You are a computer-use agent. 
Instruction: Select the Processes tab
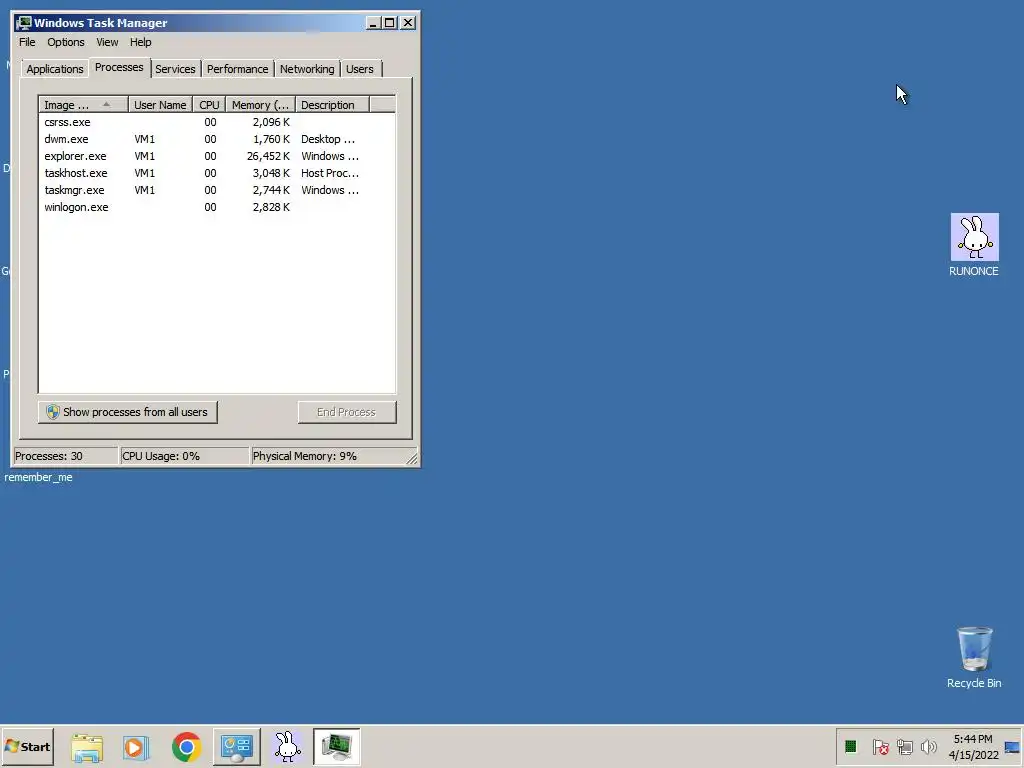119,67
